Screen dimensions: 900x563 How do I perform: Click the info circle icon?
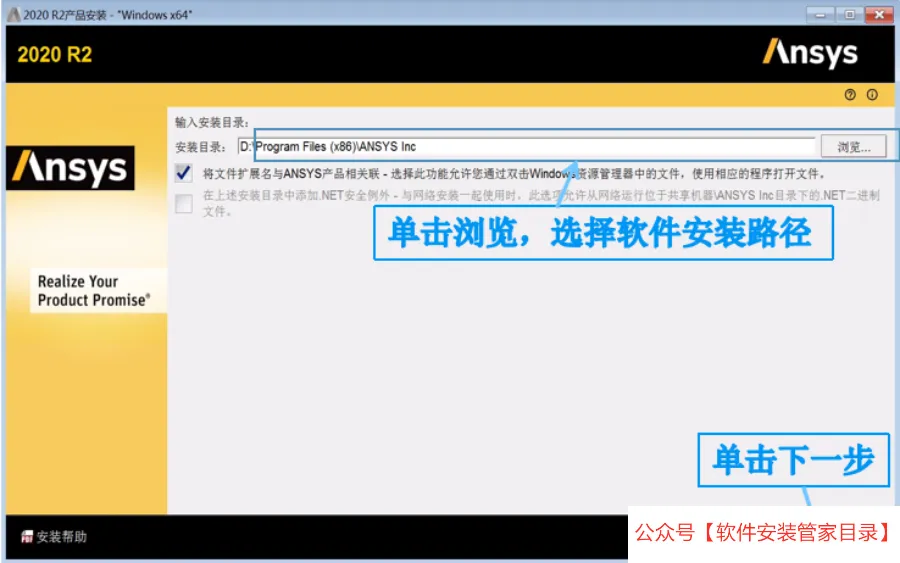click(872, 95)
